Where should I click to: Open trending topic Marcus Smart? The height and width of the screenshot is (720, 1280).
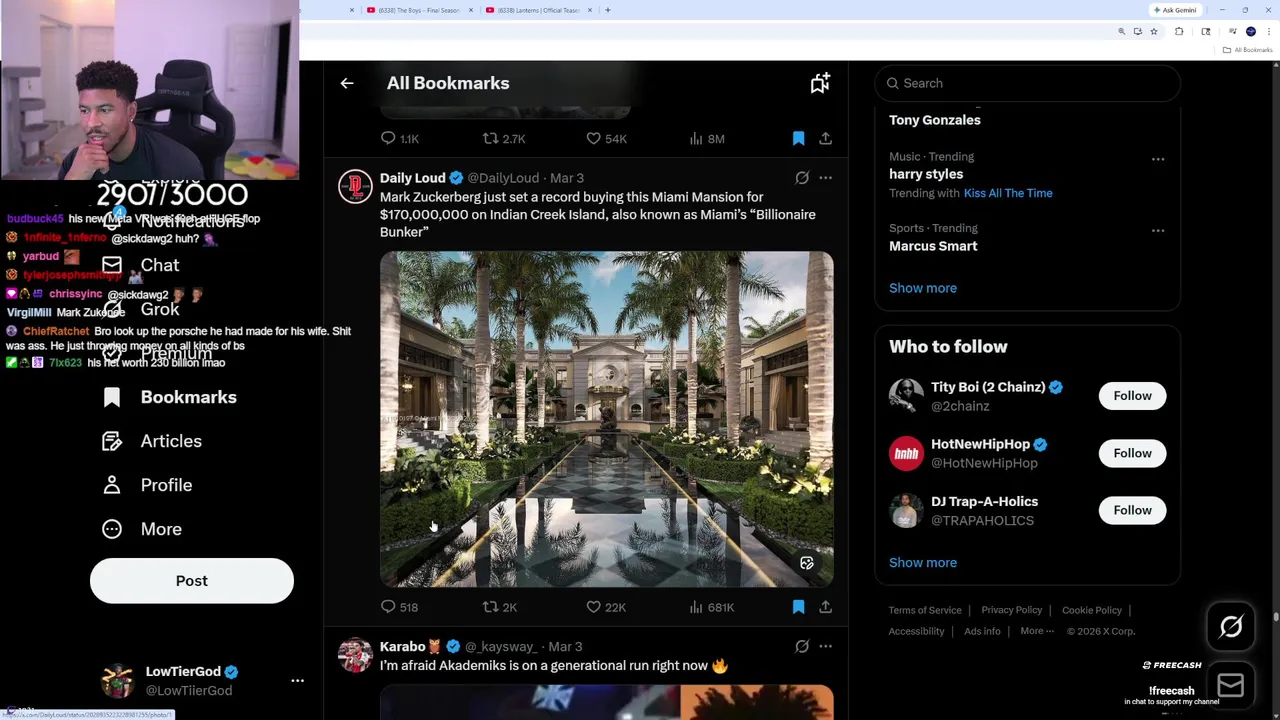click(x=933, y=246)
